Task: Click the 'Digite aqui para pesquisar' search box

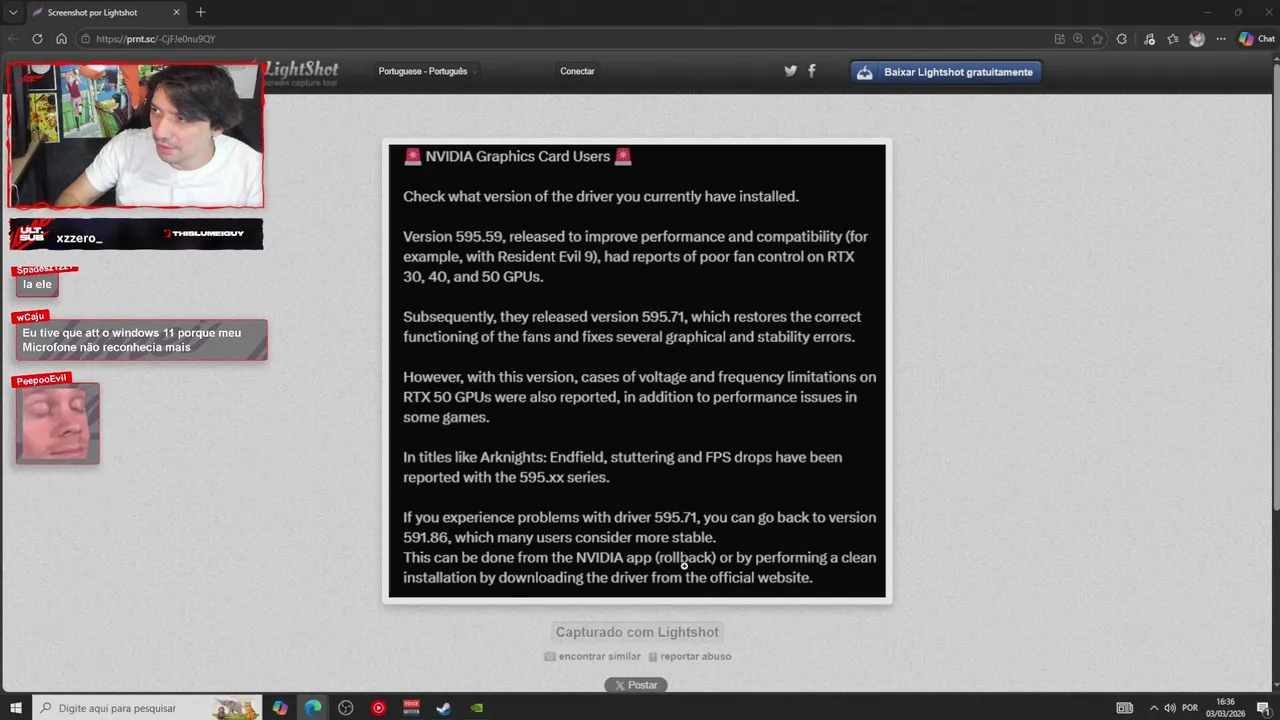Action: click(x=148, y=708)
